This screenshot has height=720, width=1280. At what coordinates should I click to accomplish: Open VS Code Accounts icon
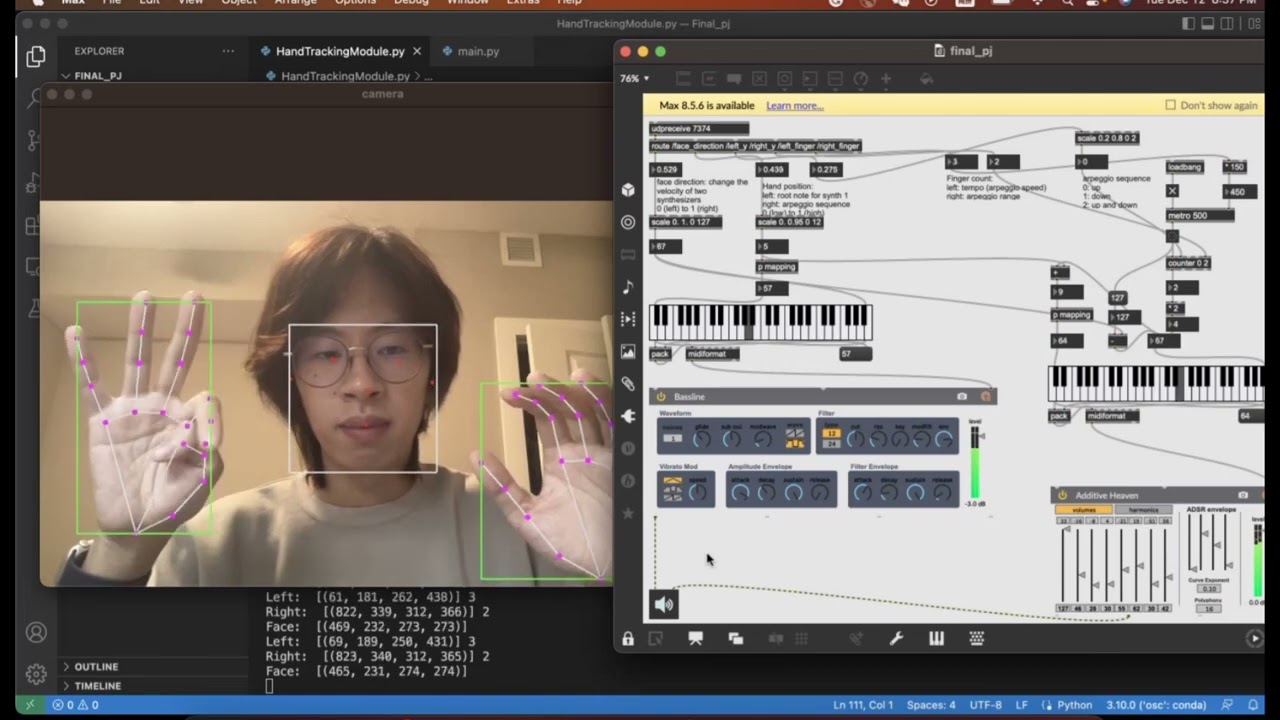coord(36,633)
